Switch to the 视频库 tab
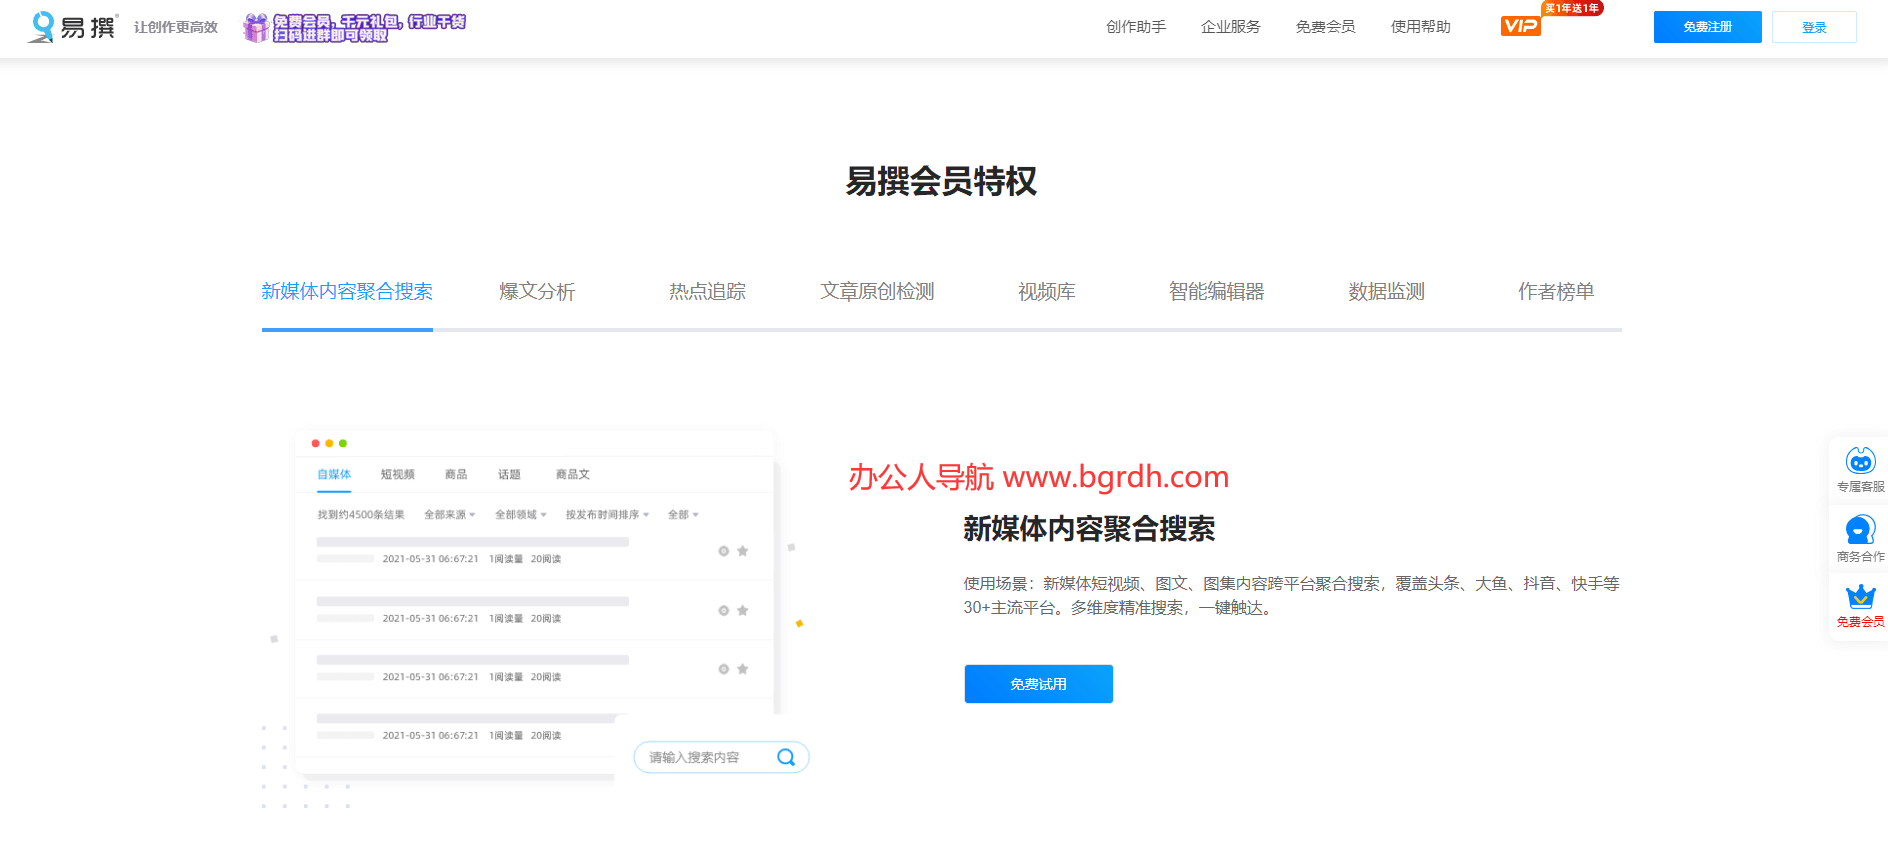The width and height of the screenshot is (1888, 849). [x=1047, y=291]
